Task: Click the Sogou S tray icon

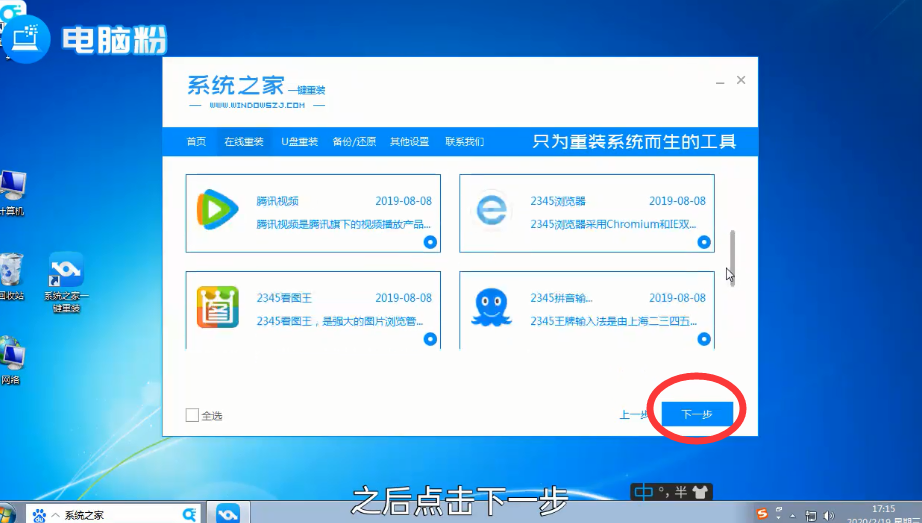Action: coord(762,514)
